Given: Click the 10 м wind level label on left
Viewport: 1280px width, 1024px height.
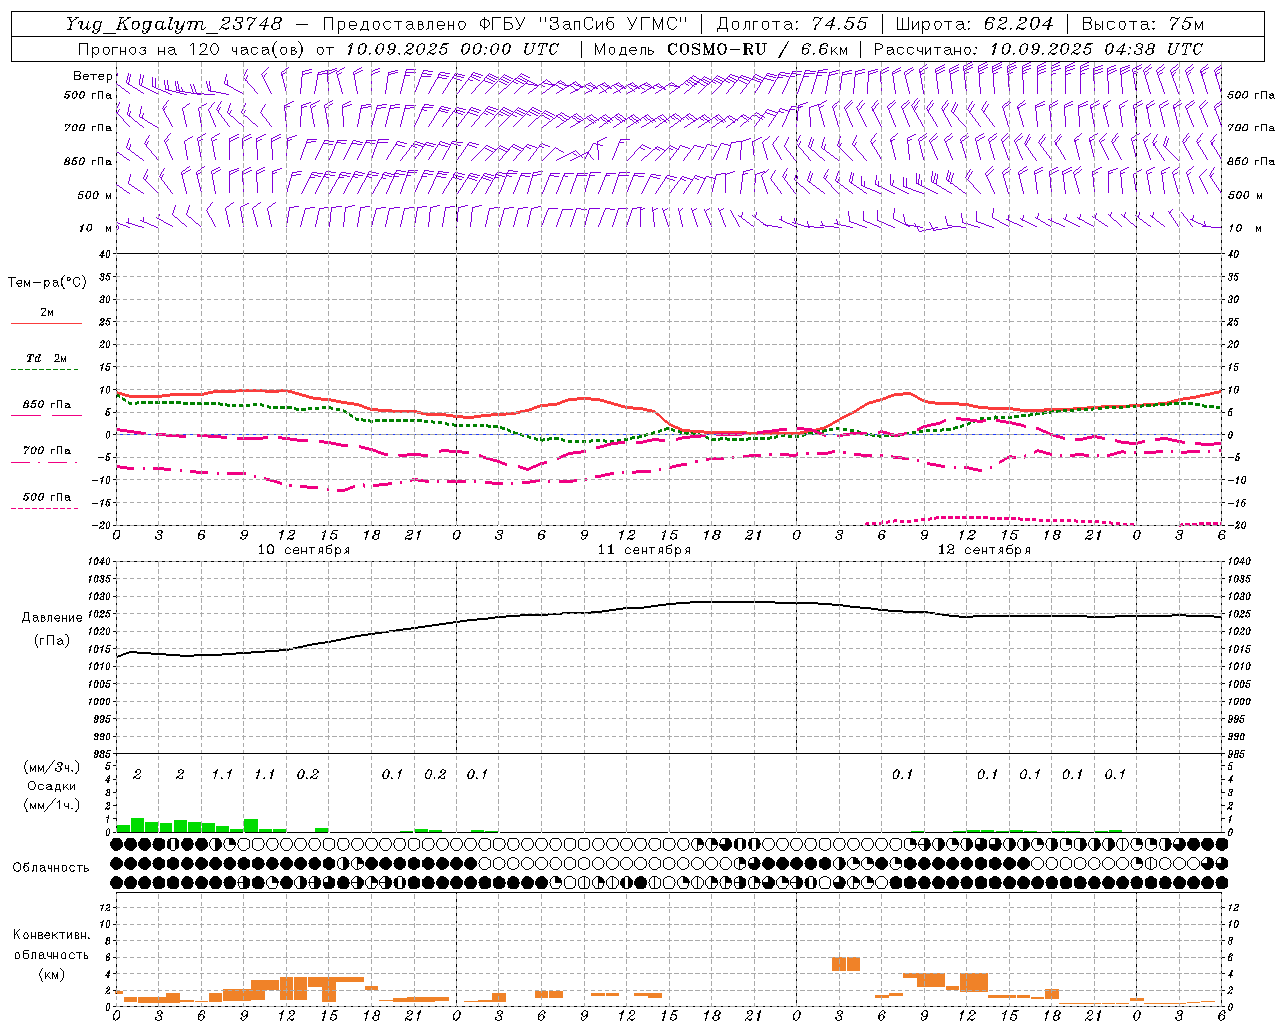Looking at the screenshot, I should point(96,228).
